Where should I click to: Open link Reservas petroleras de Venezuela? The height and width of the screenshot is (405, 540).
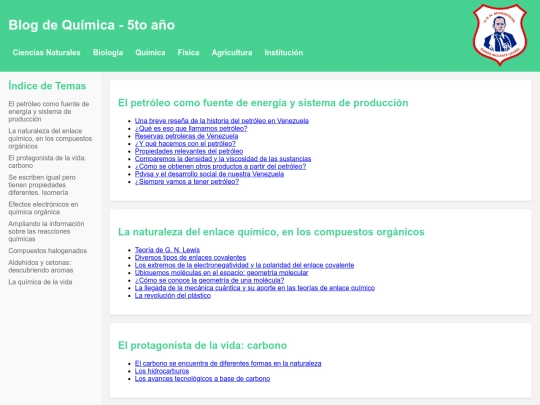pos(186,136)
